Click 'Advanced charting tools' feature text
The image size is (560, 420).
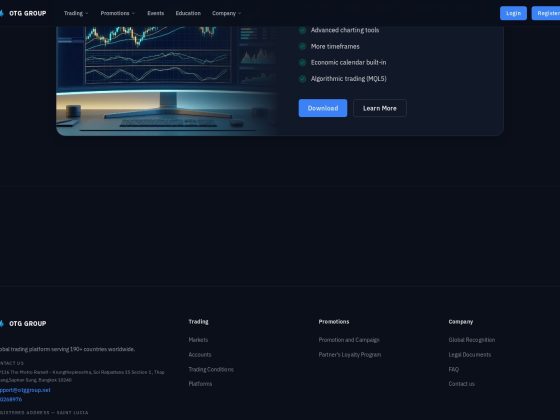345,30
